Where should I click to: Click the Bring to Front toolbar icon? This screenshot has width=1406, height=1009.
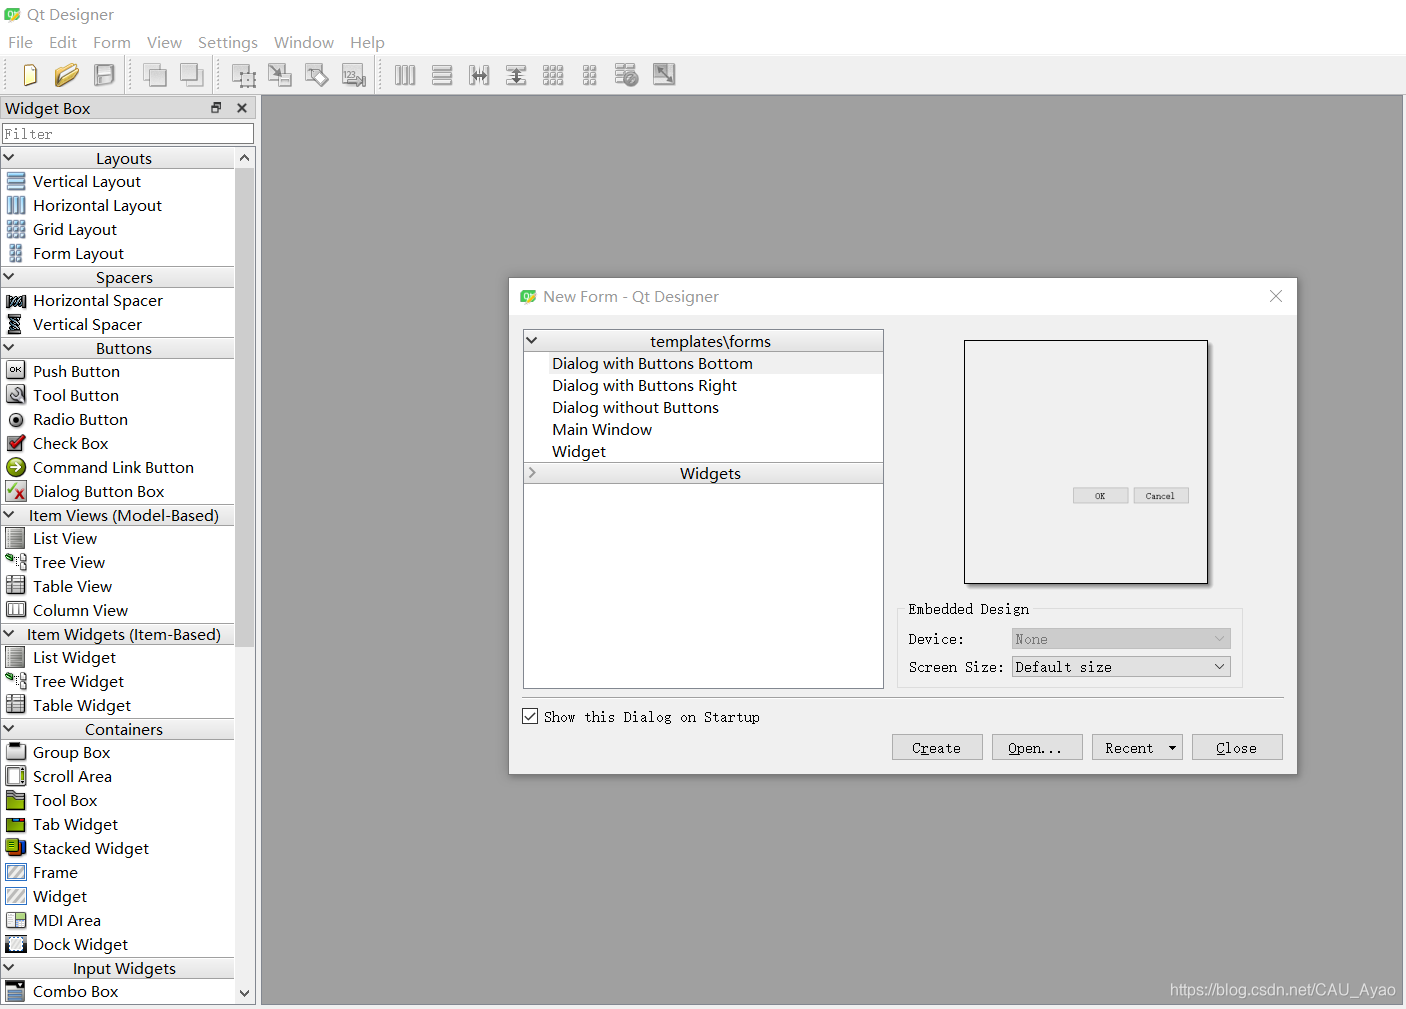[x=191, y=75]
